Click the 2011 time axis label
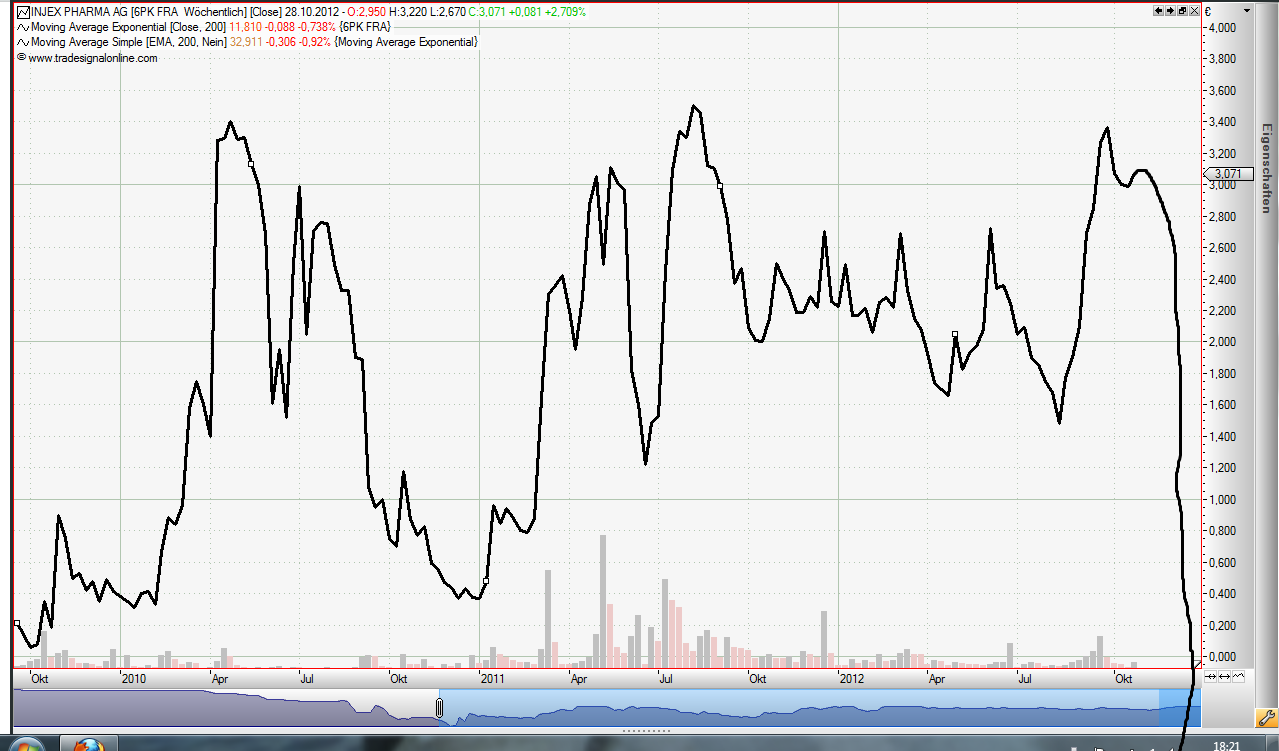1279x751 pixels. pos(494,678)
